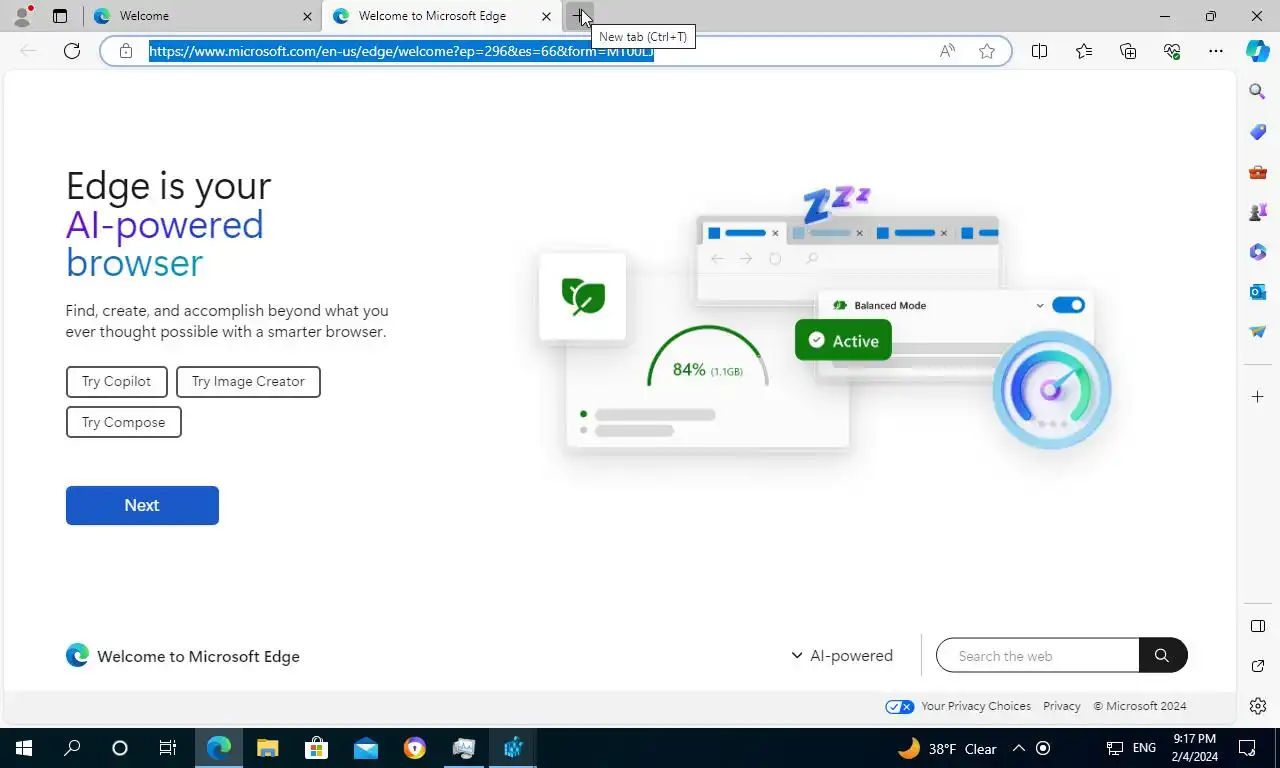This screenshot has width=1280, height=768.
Task: Start Read aloud from address bar
Action: 947,51
